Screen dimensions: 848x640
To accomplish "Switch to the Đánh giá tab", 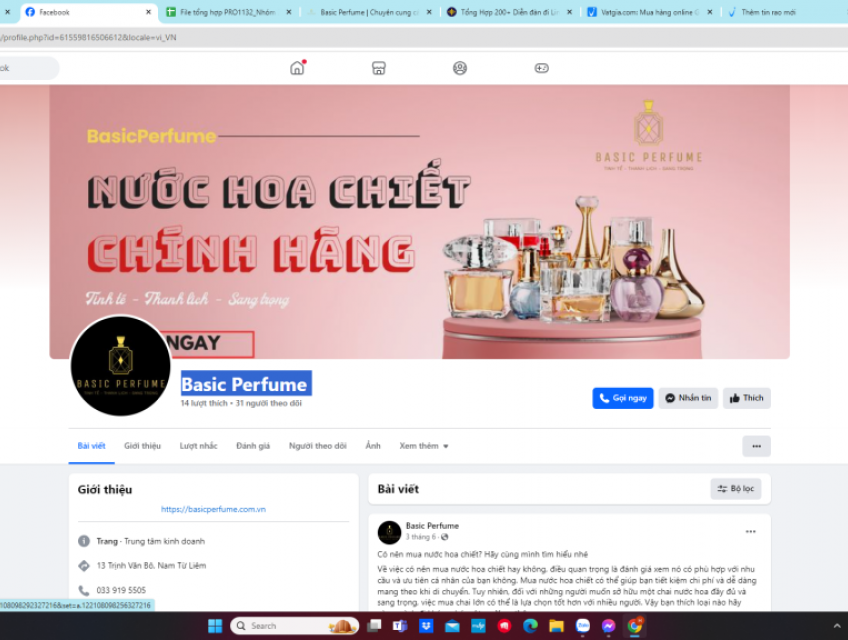I will (x=253, y=446).
